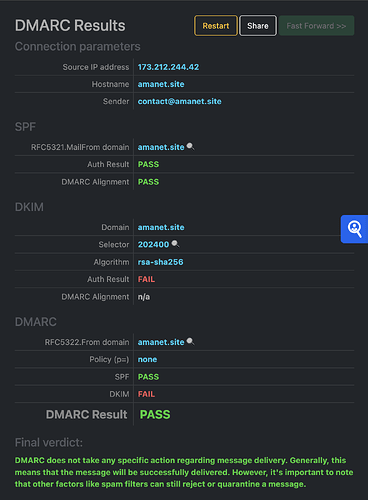
Task: Open the amanet.site hostname link
Action: (161, 84)
